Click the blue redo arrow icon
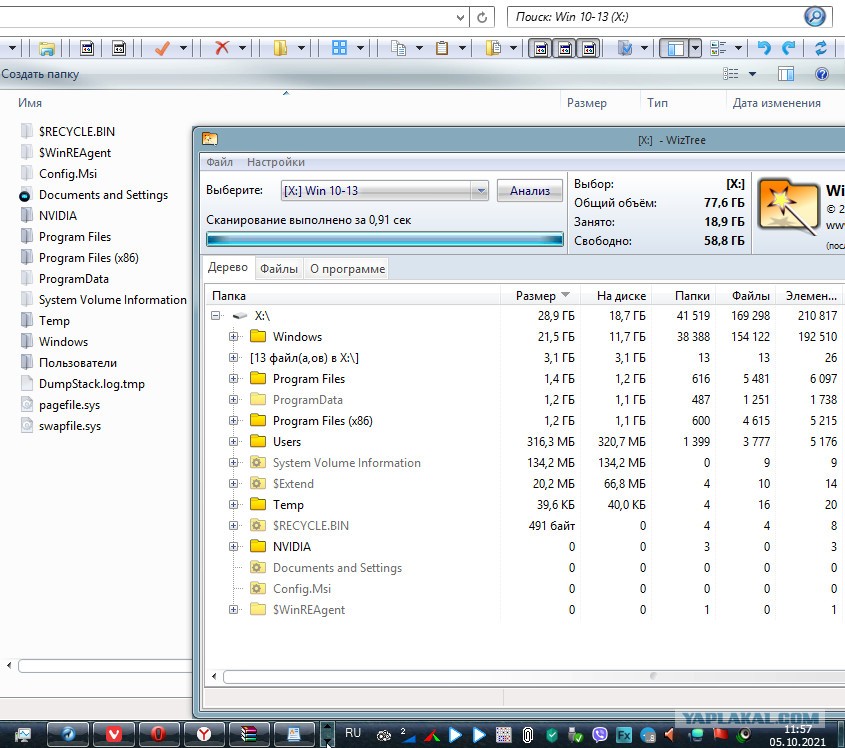 (x=788, y=49)
